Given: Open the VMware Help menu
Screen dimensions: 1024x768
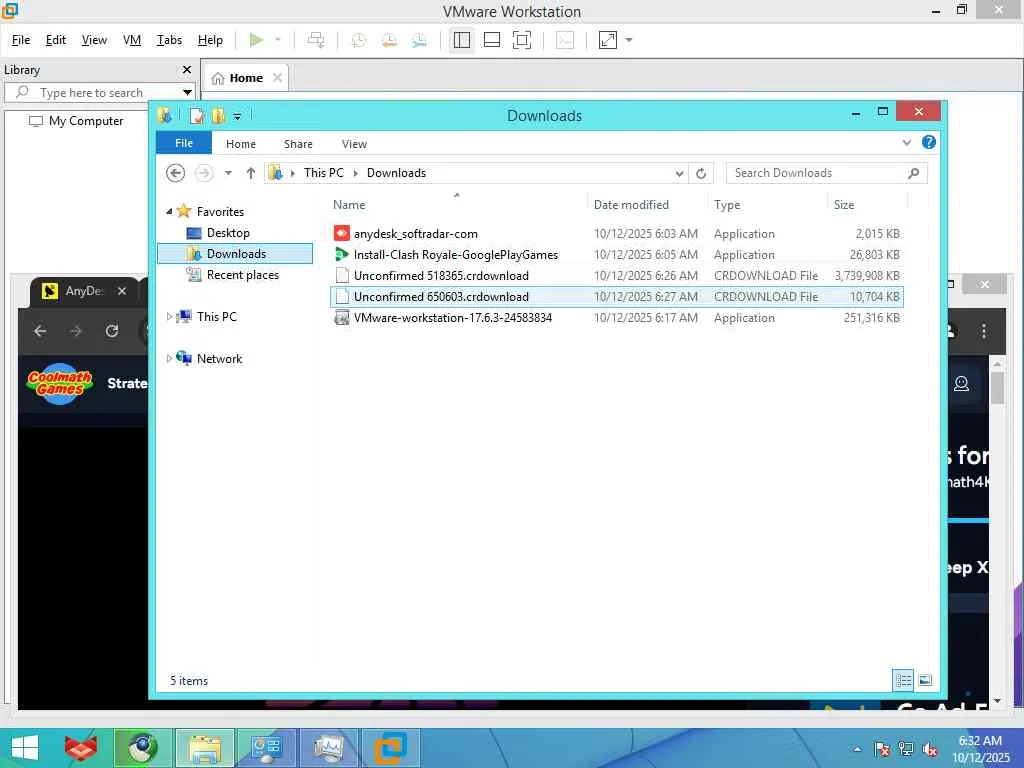Looking at the screenshot, I should click(210, 40).
